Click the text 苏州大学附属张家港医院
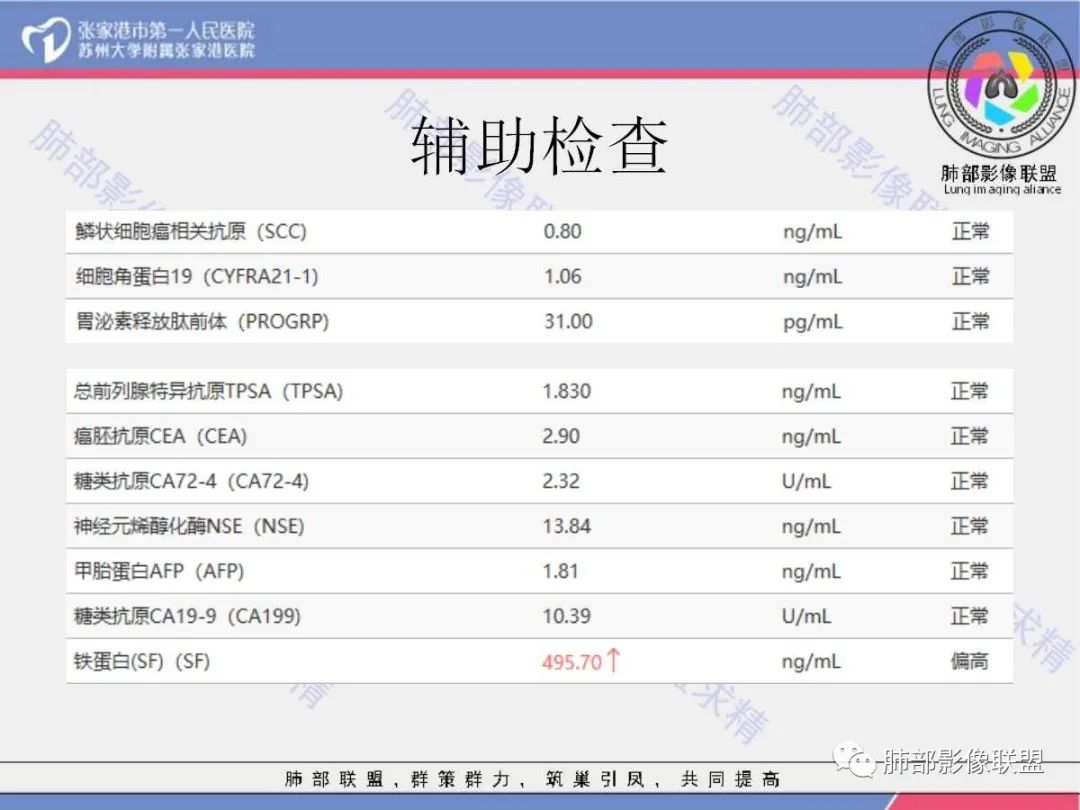Viewport: 1080px width, 810px height. click(166, 50)
